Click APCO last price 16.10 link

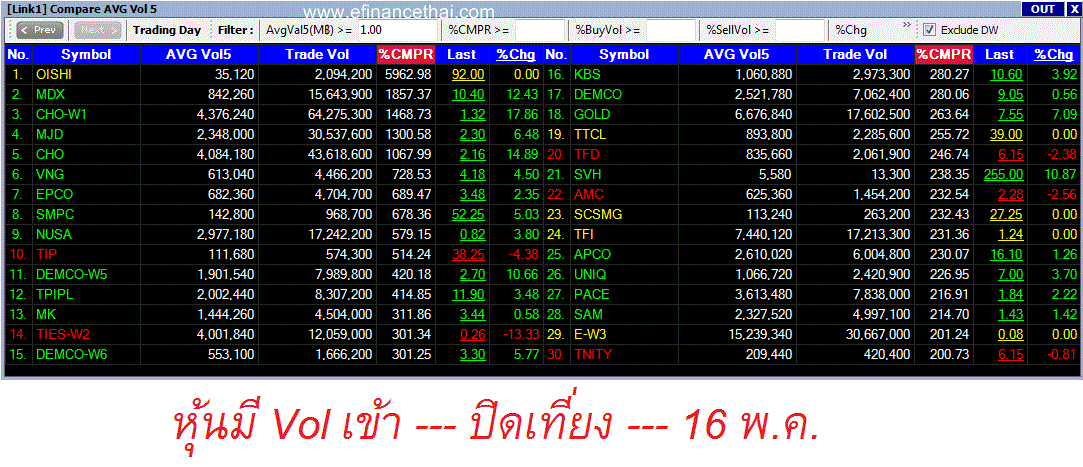[x=1006, y=255]
